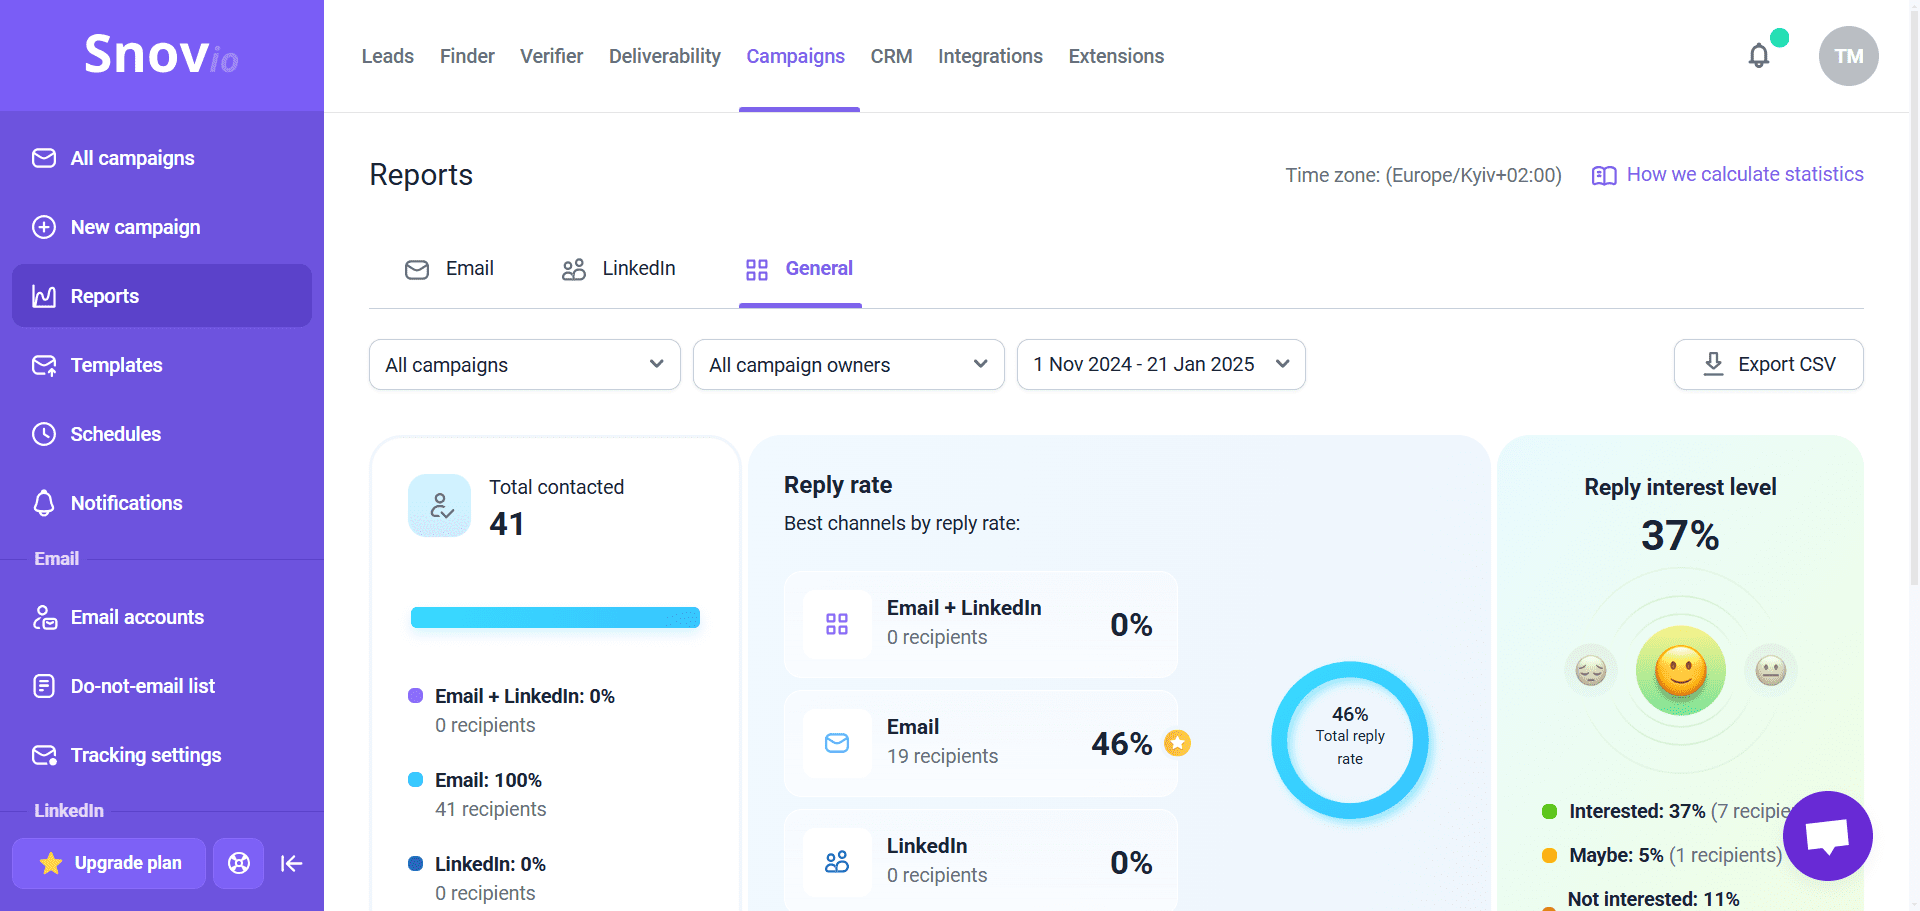Open the chat support bubble
This screenshot has height=911, width=1920.
click(x=1827, y=837)
